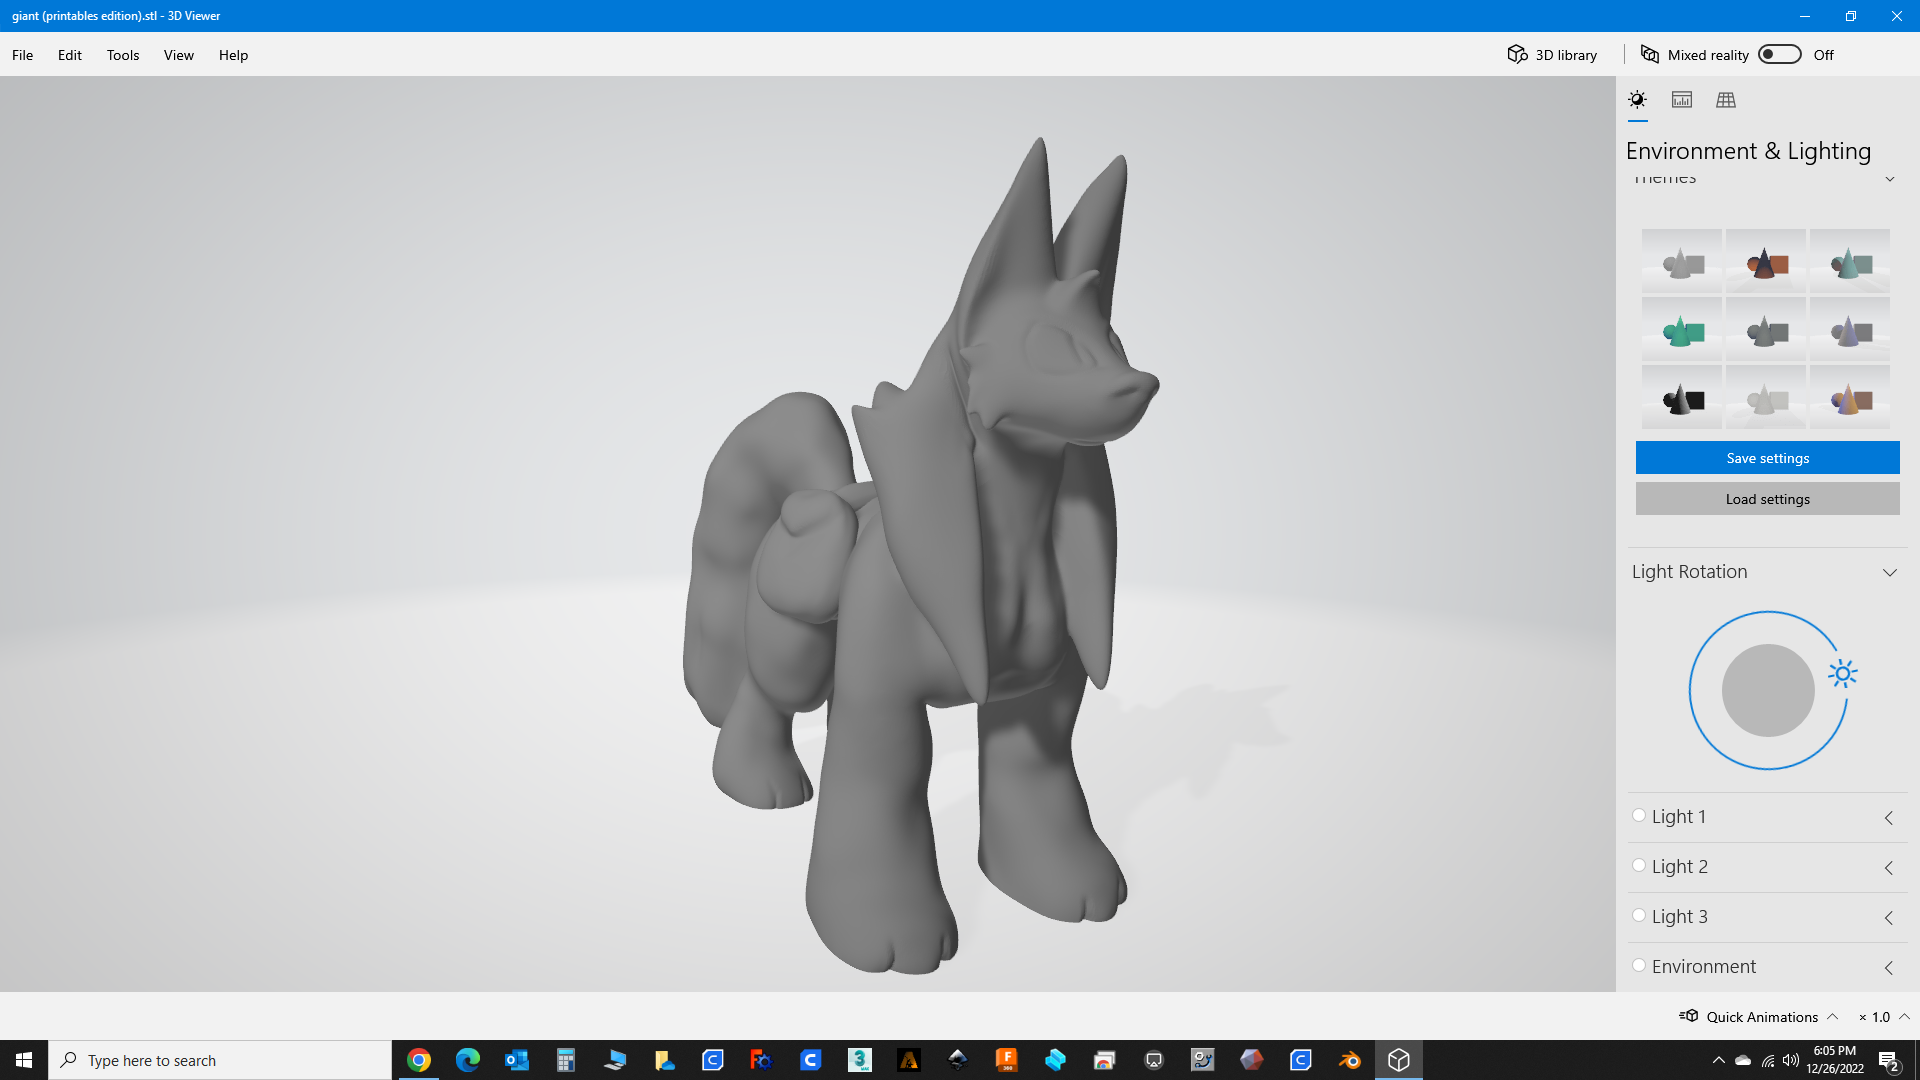Select the pale white theme thumbnail
Image resolution: width=1920 pixels, height=1080 pixels.
pos(1766,397)
